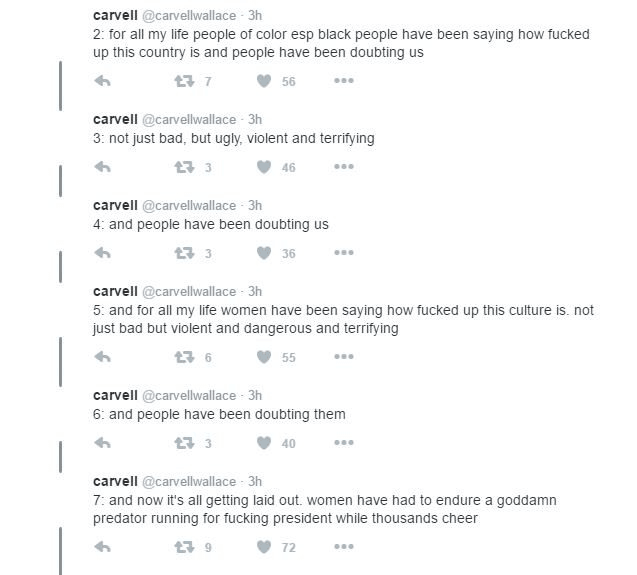Retweet the tweet with 9 retweets
This screenshot has height=575, width=637.
[x=183, y=547]
